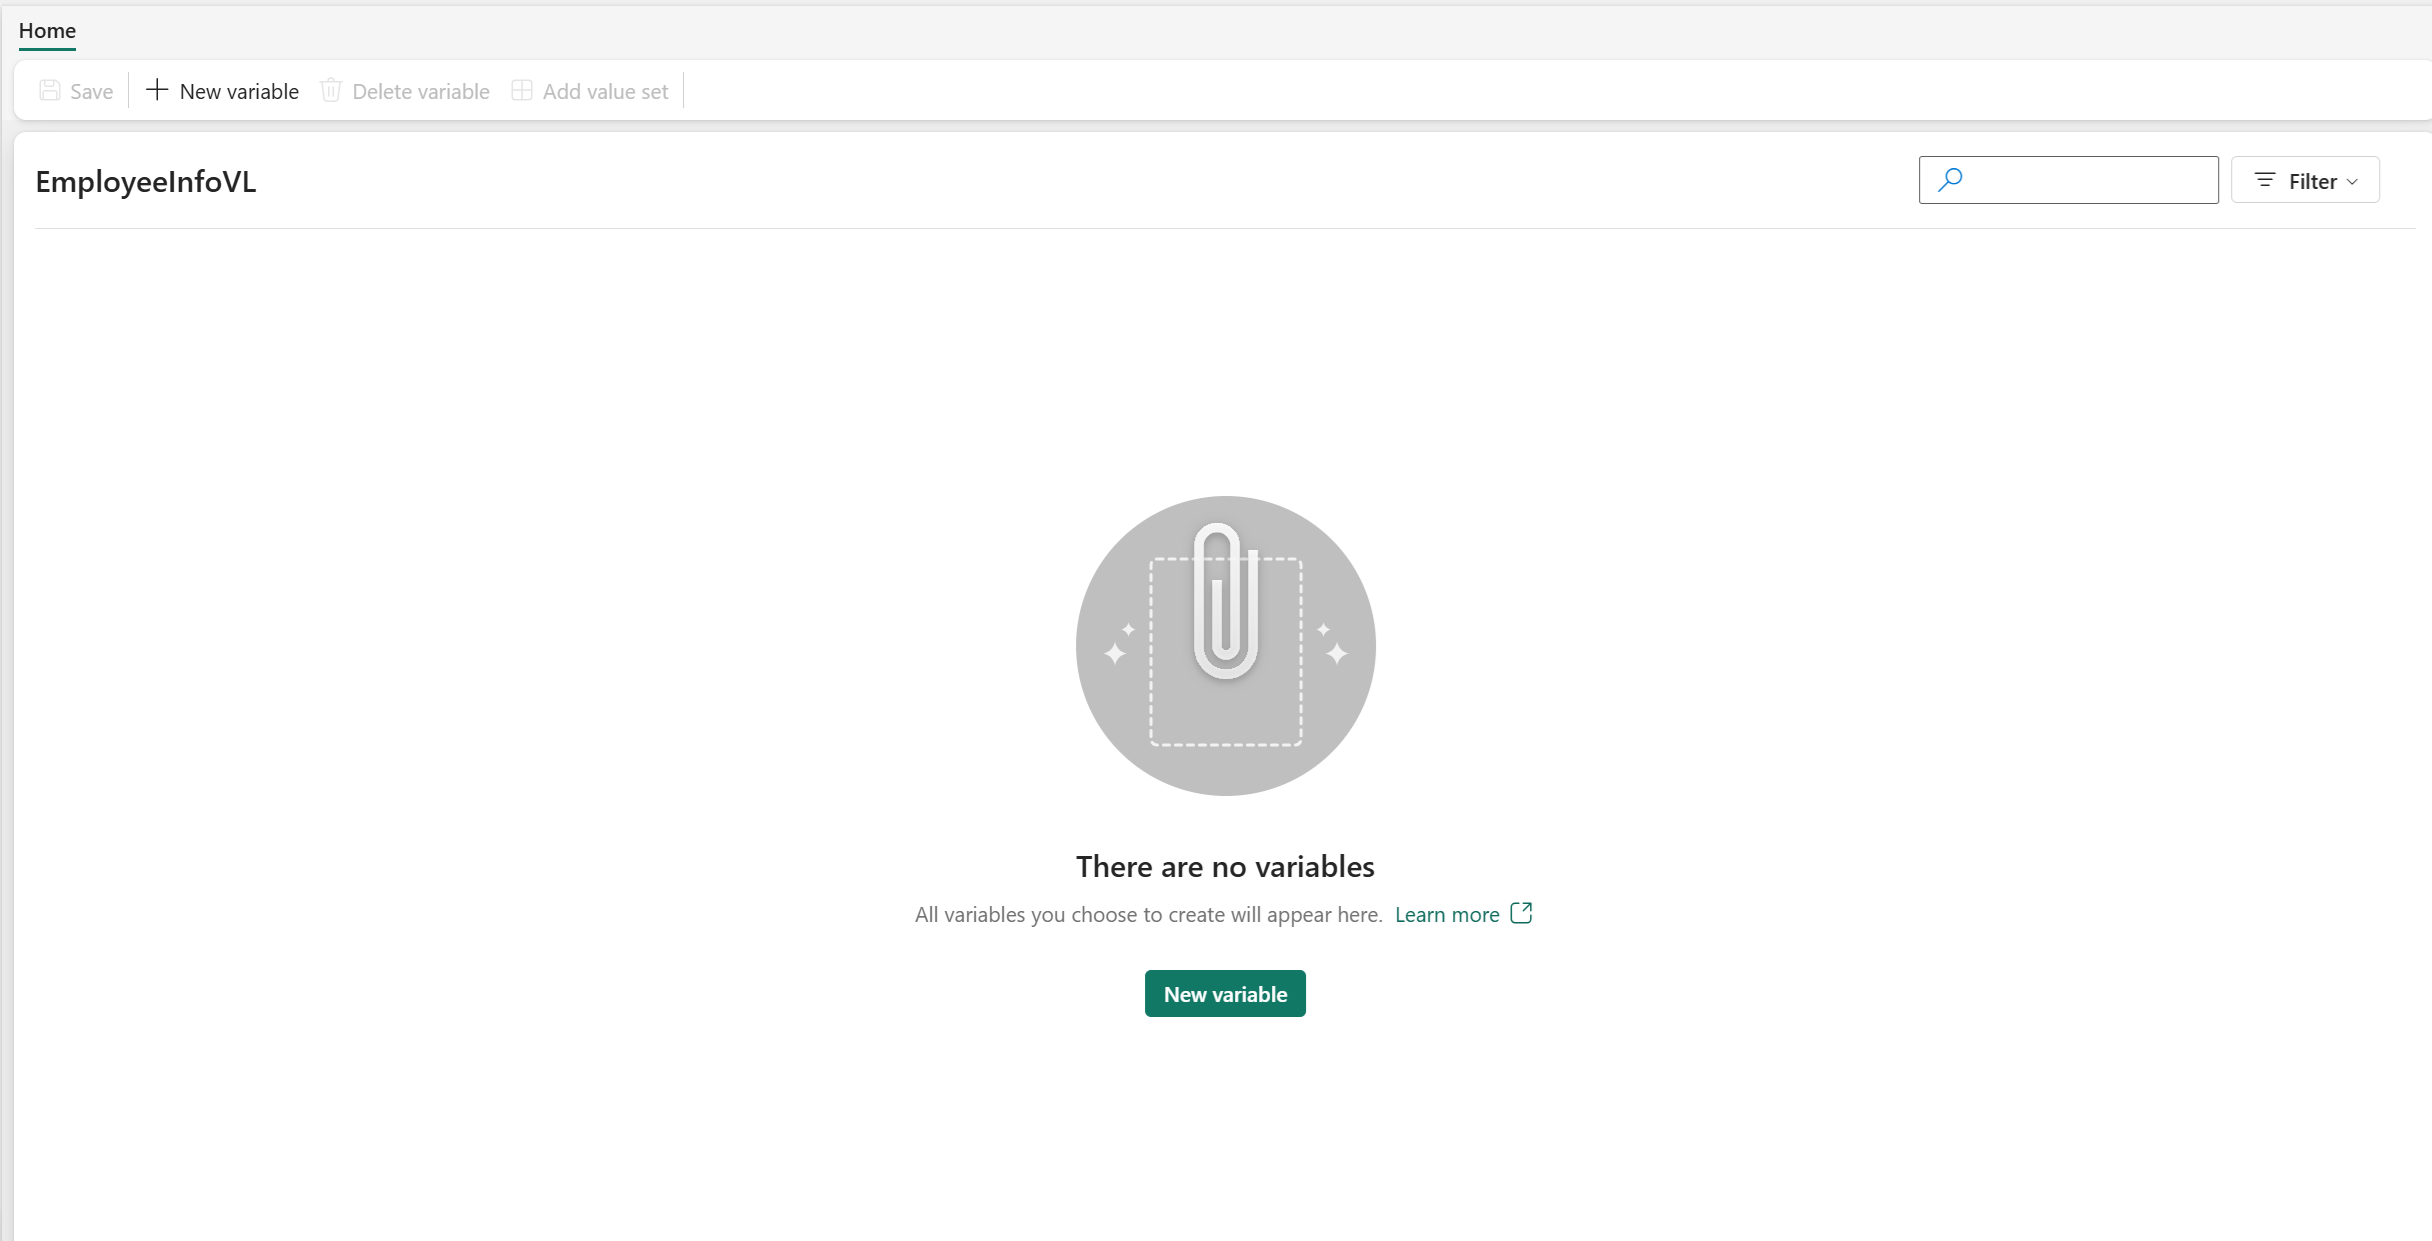
Task: Click the funnel icon on the Filter control
Action: click(x=2267, y=180)
